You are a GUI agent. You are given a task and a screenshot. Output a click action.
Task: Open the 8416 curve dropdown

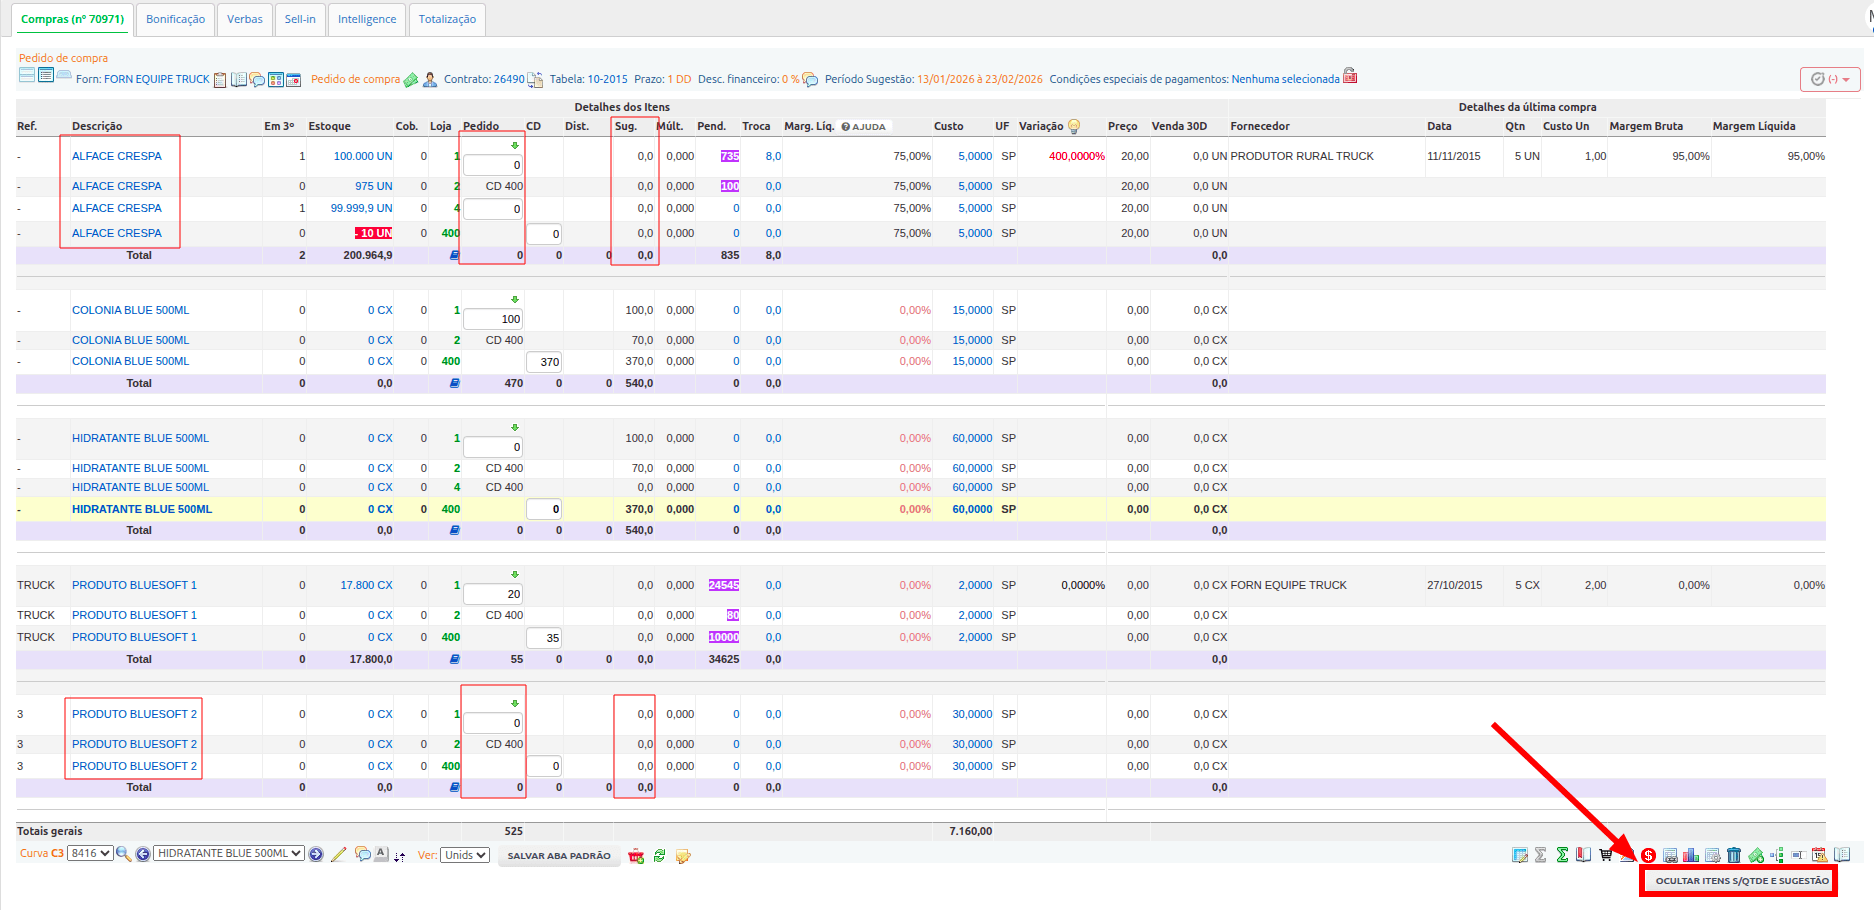(90, 853)
